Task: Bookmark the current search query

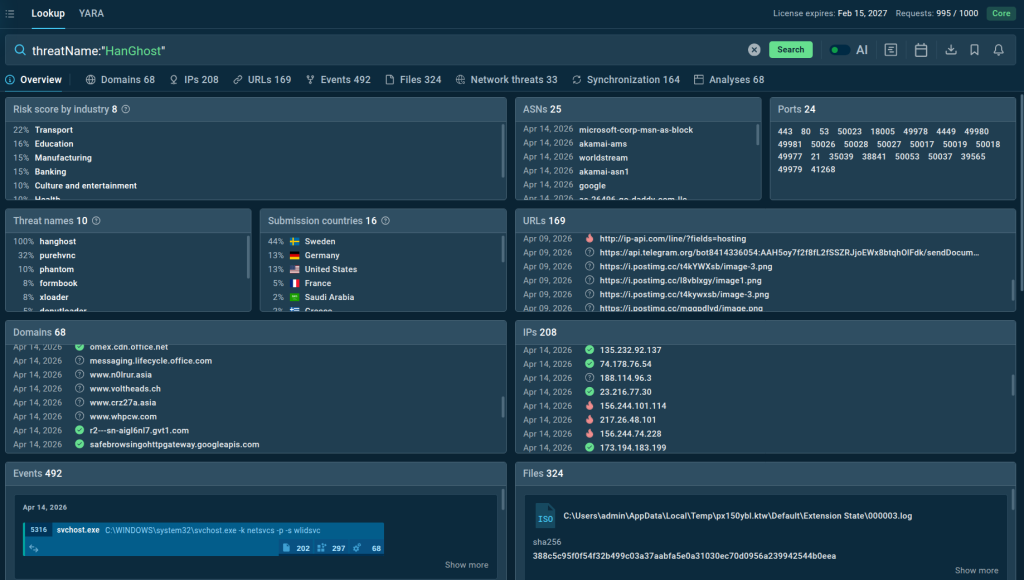Action: pos(975,48)
